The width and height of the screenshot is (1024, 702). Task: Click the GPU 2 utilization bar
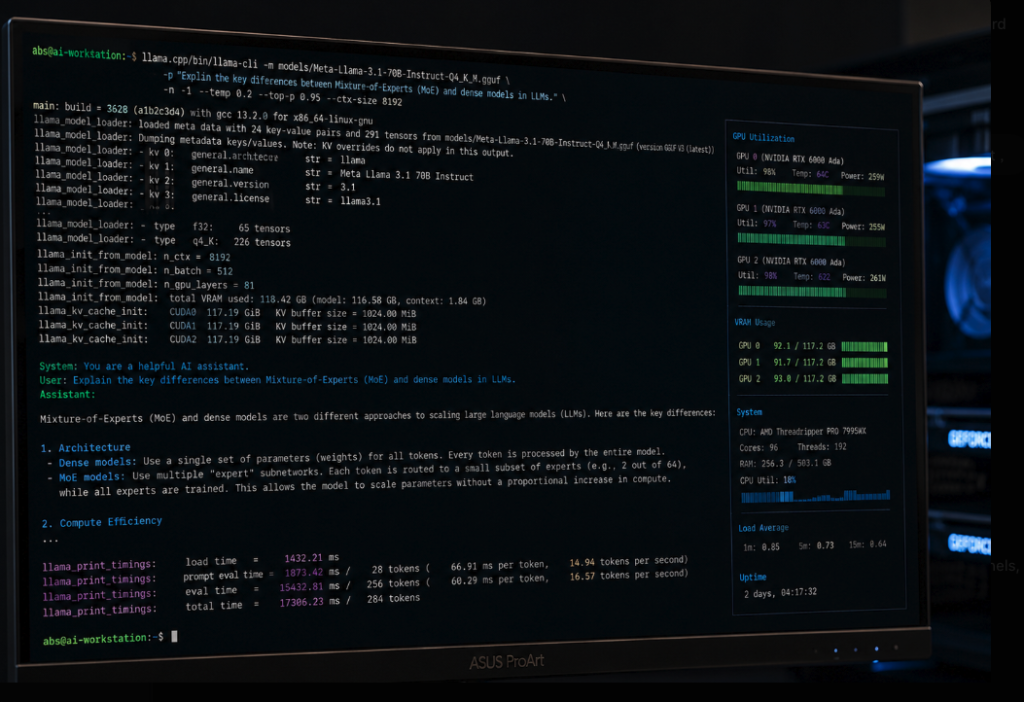812,292
